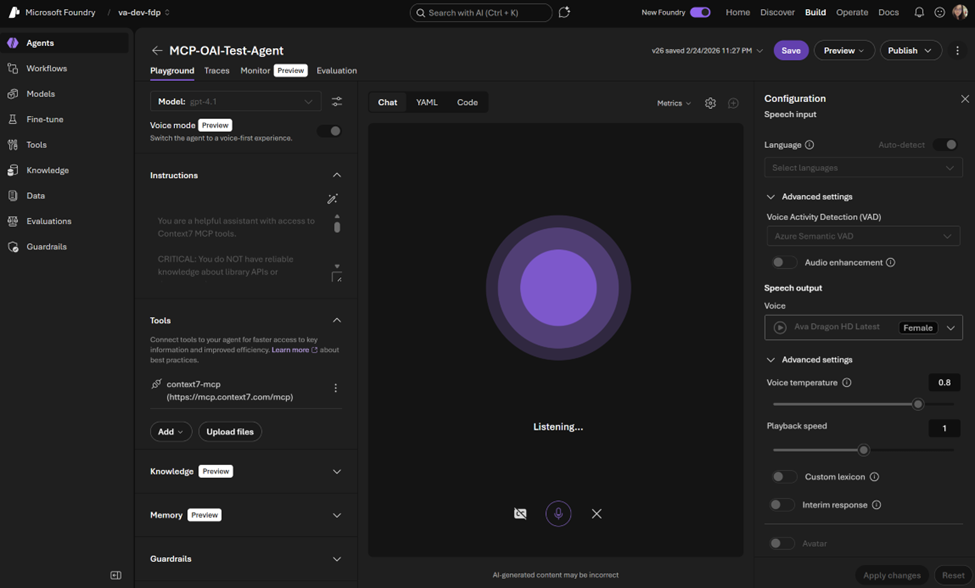Viewport: 975px width, 588px height.
Task: Expand the instructions editor icon
Action: pyautogui.click(x=336, y=277)
